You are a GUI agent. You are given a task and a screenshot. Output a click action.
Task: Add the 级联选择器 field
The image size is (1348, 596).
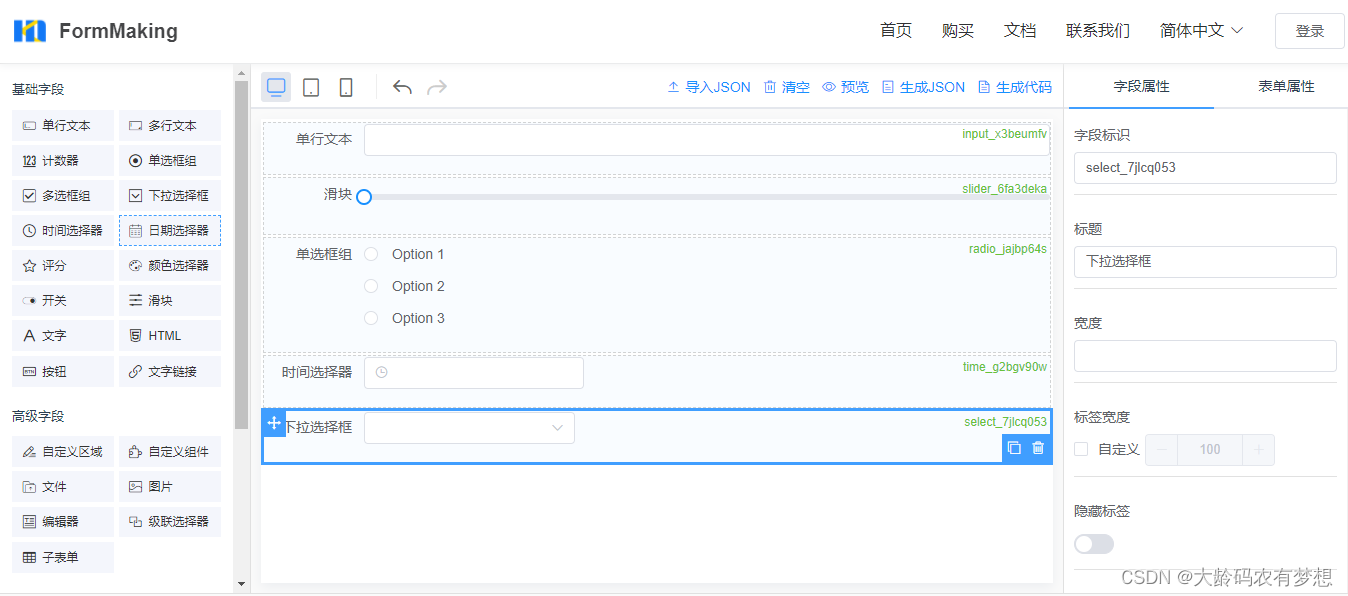coord(170,522)
